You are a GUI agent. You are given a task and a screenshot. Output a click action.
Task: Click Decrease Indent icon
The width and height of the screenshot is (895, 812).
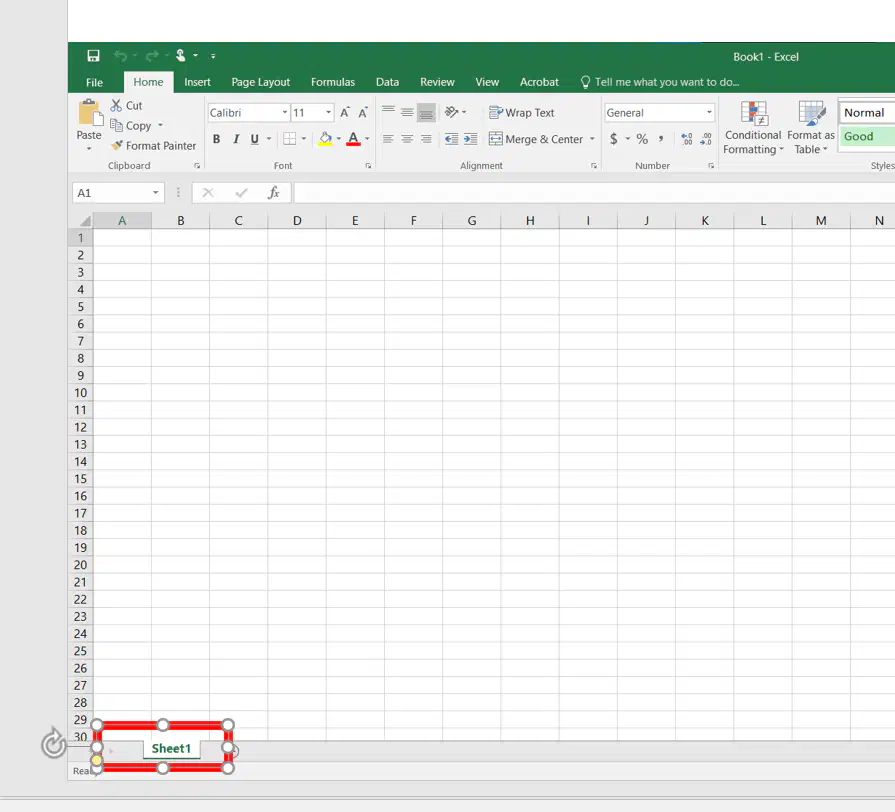point(451,139)
